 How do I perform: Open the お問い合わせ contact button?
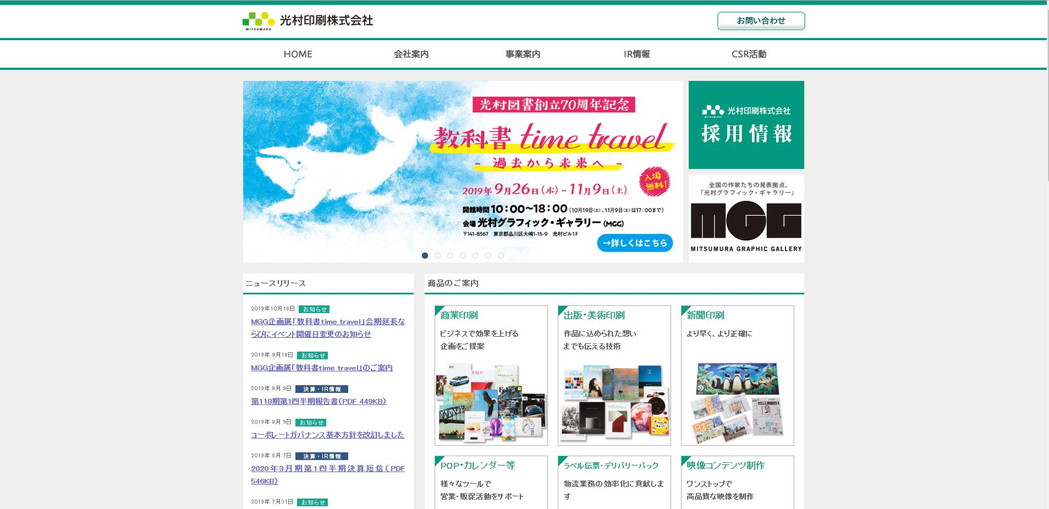point(761,21)
